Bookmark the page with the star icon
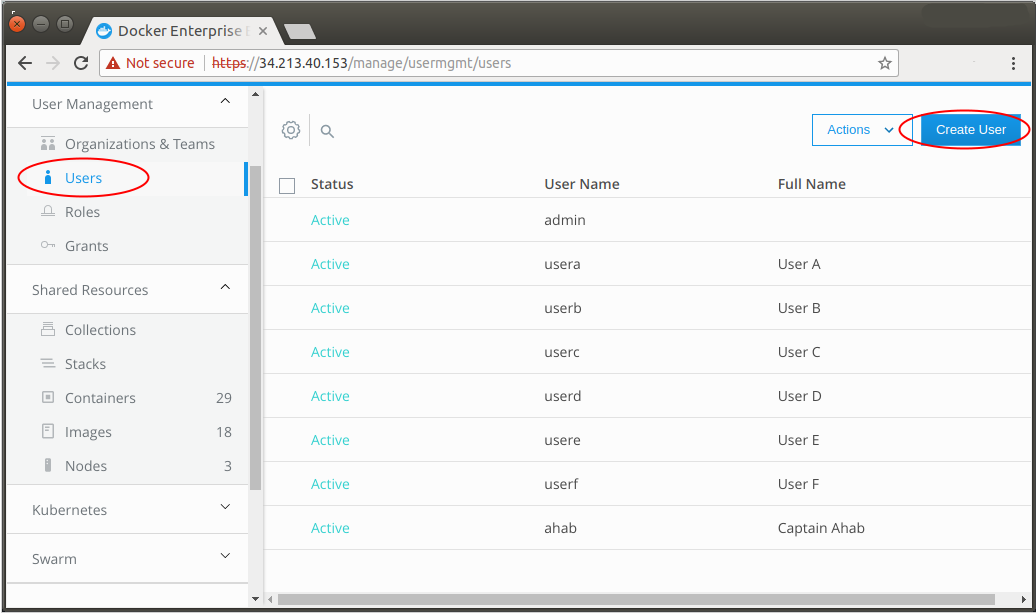The image size is (1036, 613). pyautogui.click(x=884, y=63)
